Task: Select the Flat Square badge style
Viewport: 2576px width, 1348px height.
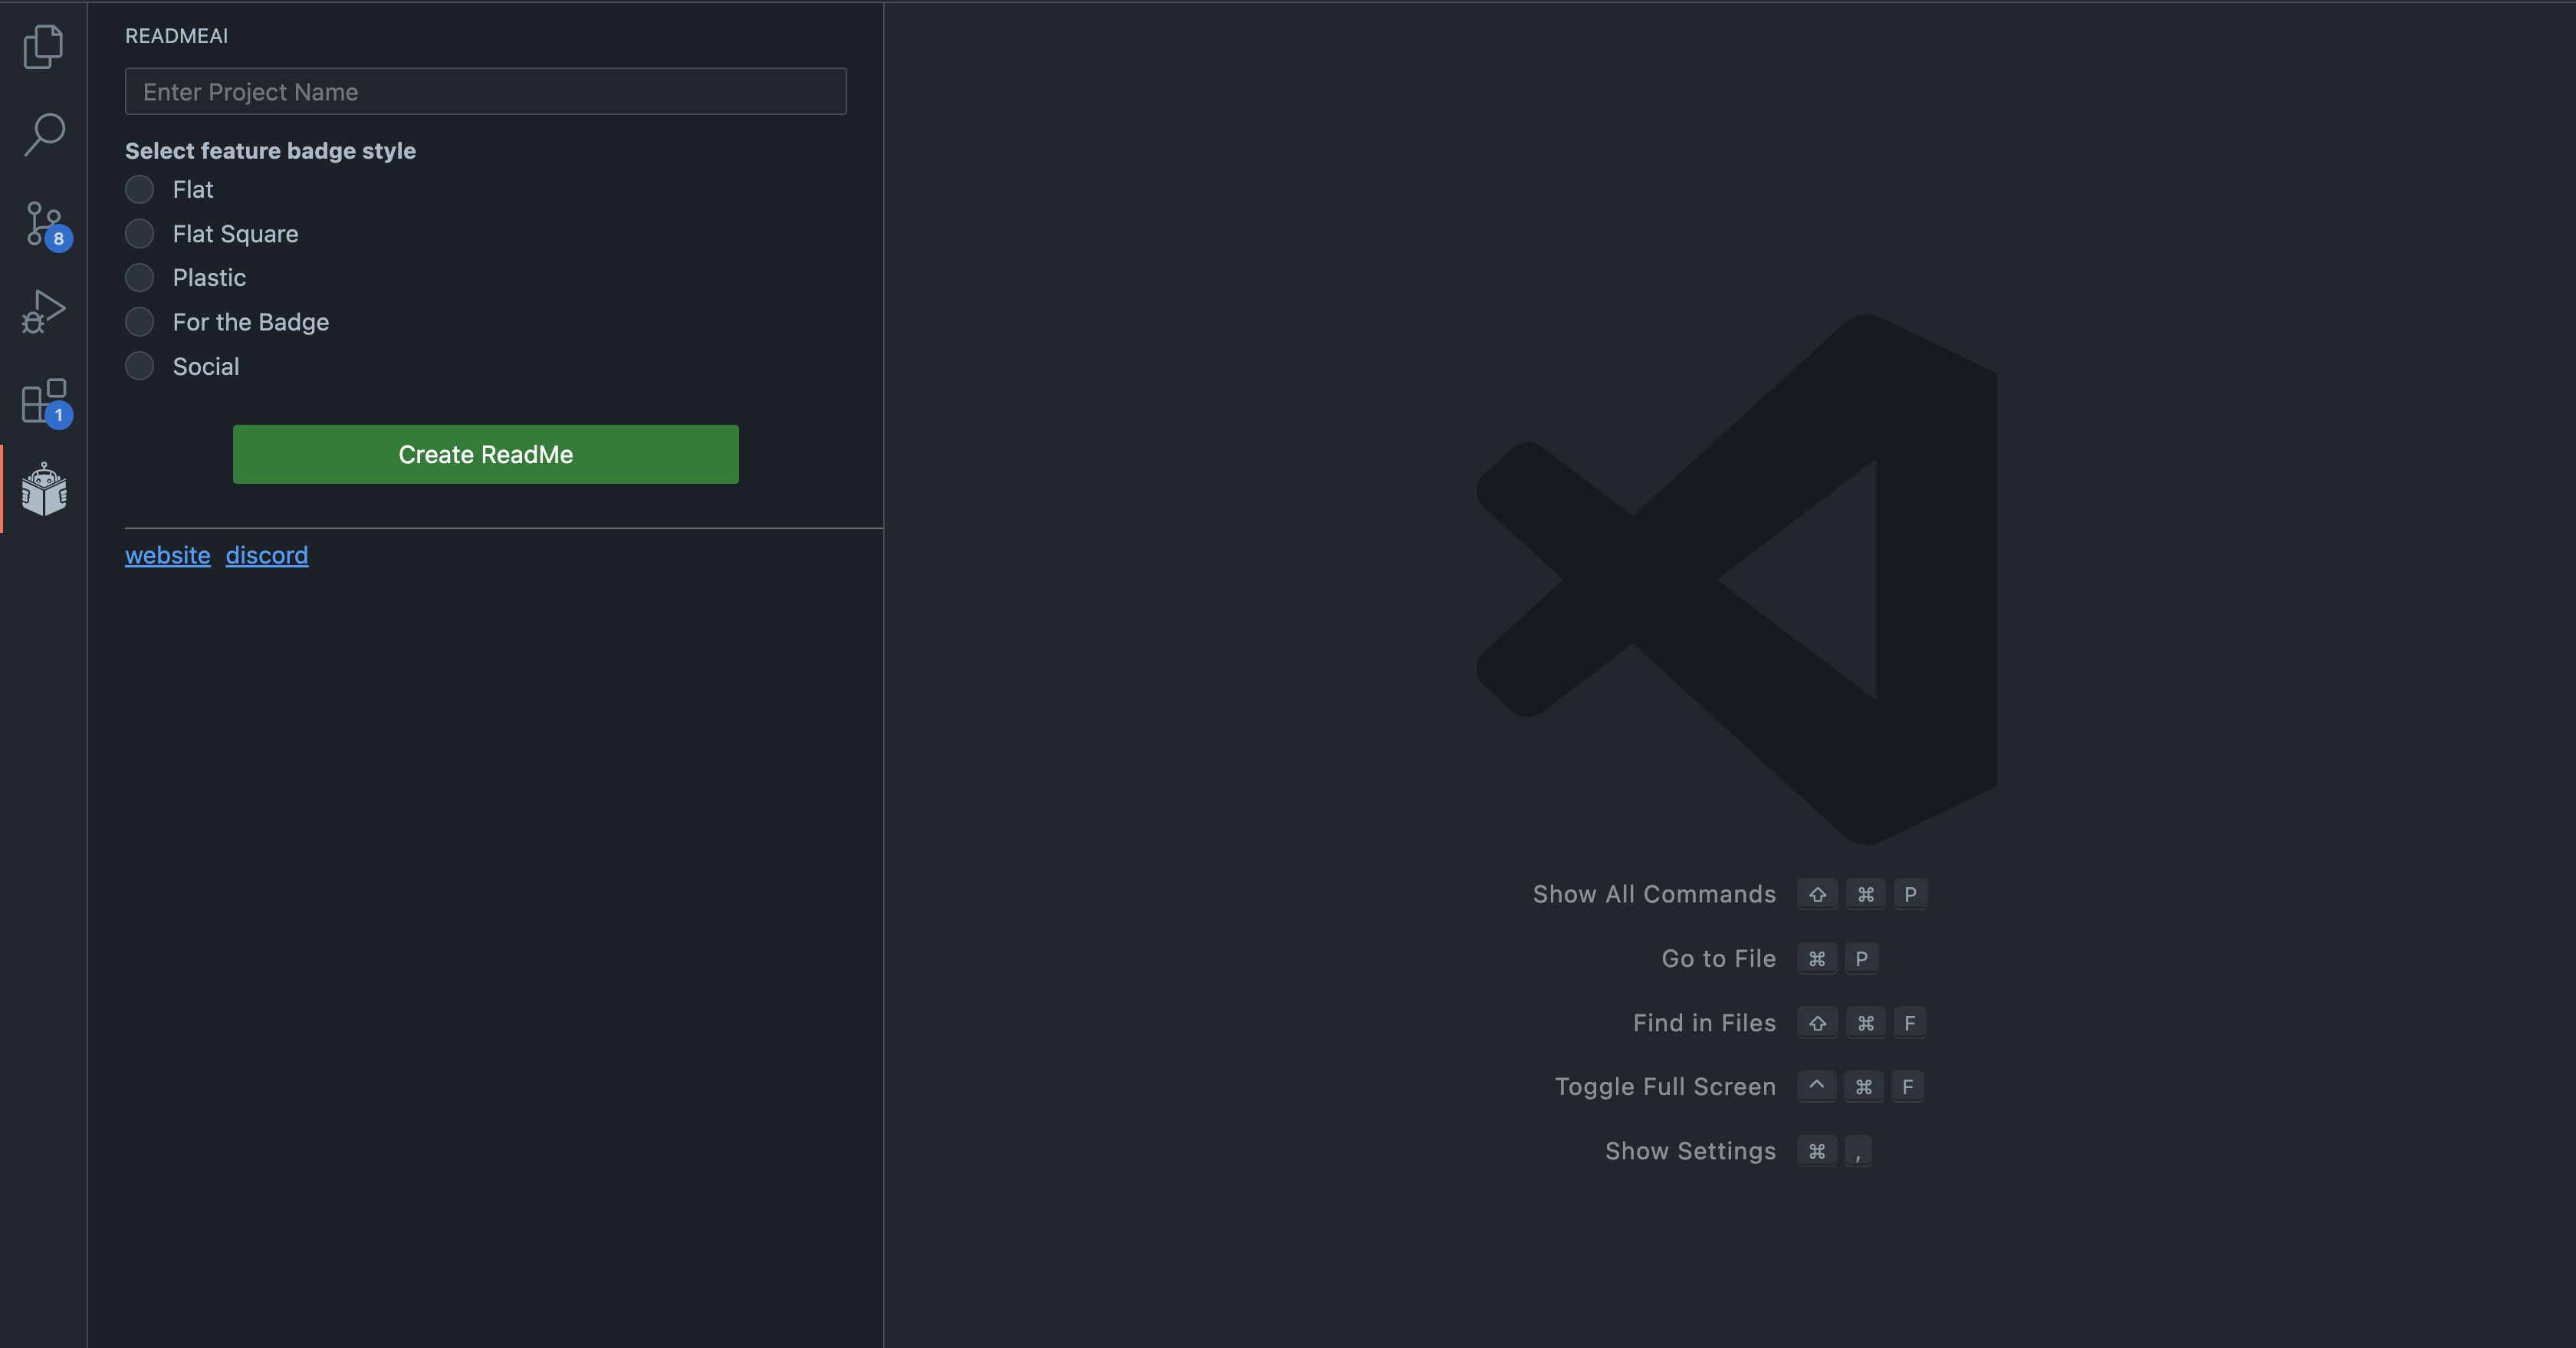Action: (x=140, y=234)
